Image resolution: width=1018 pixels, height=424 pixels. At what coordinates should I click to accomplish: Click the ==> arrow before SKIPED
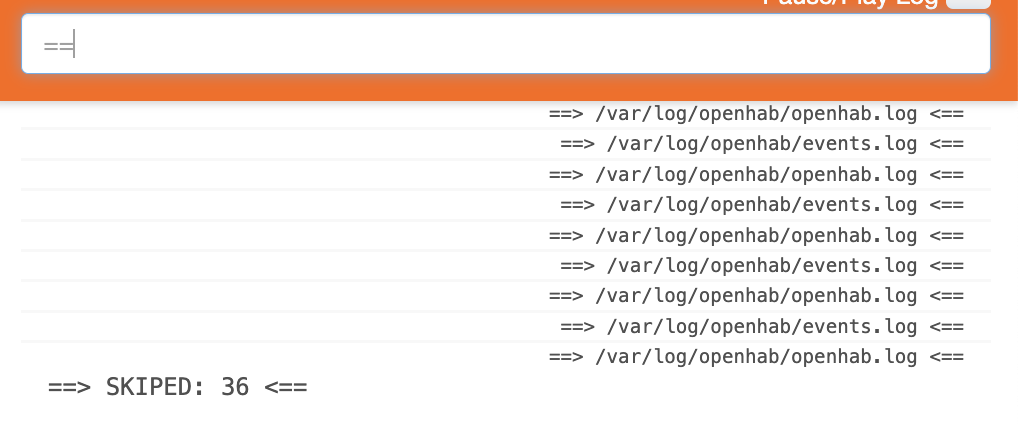[x=69, y=388]
